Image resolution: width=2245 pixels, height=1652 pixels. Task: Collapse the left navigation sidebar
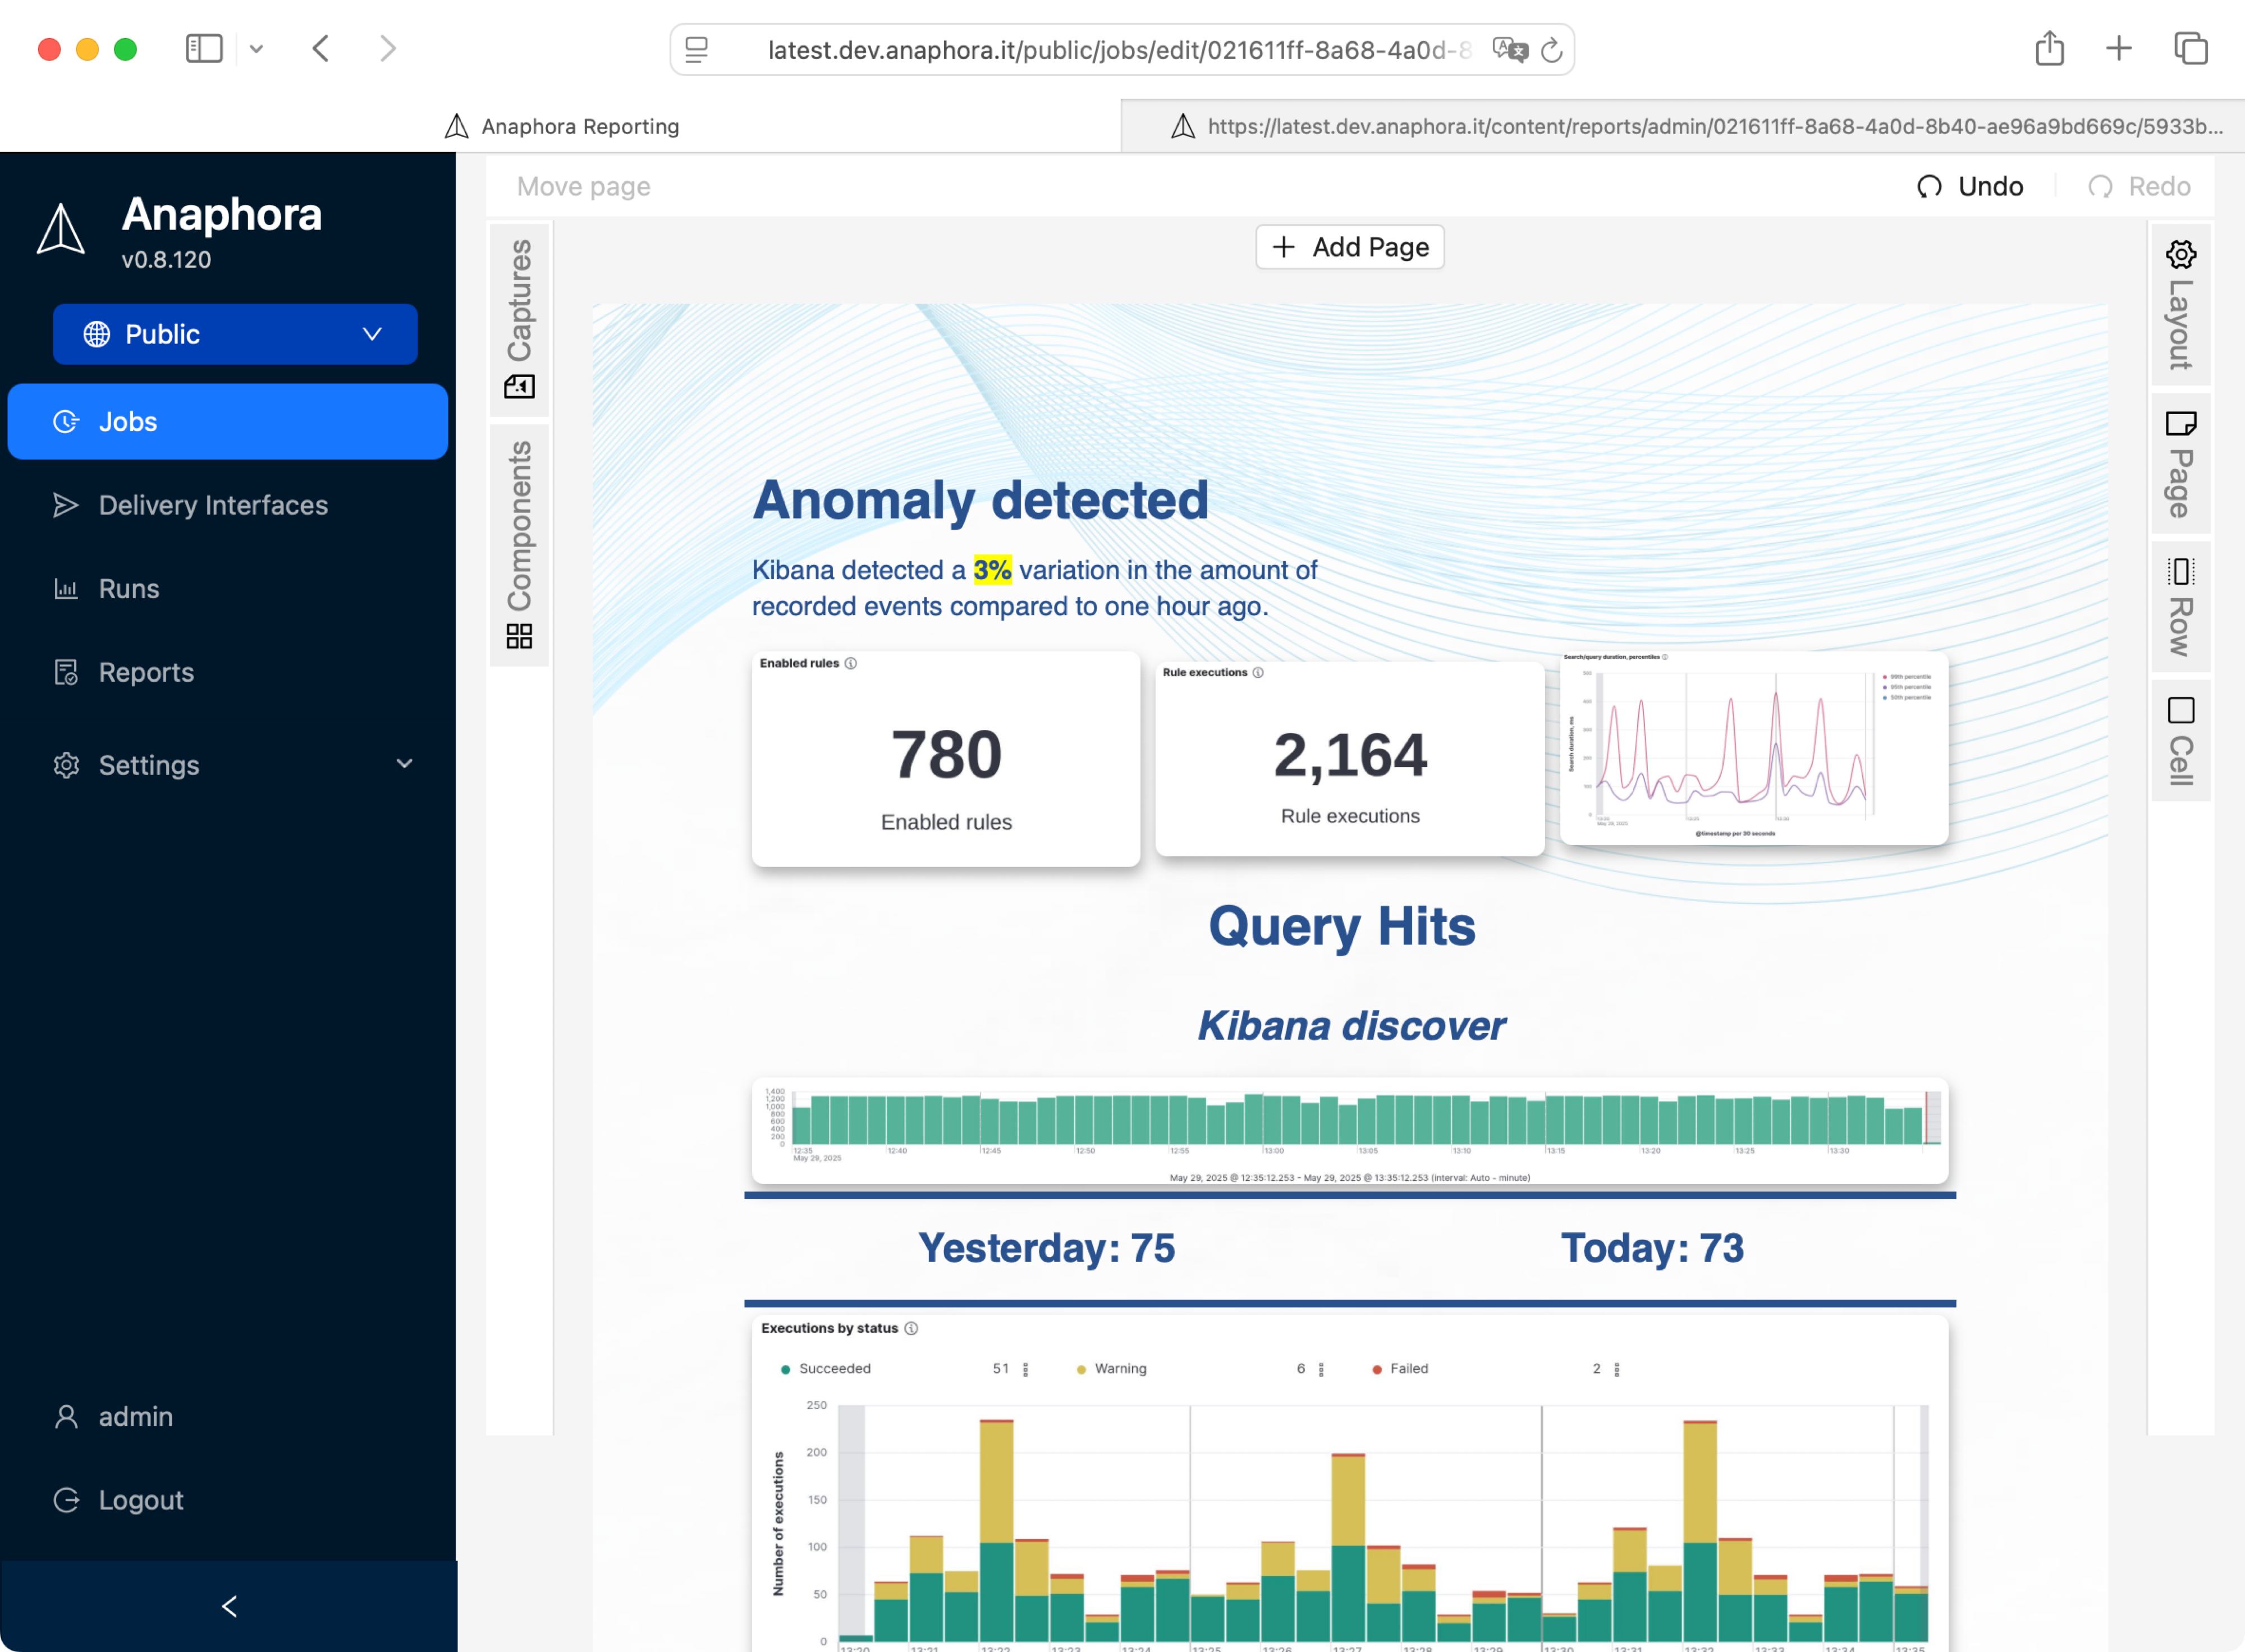click(x=229, y=1606)
